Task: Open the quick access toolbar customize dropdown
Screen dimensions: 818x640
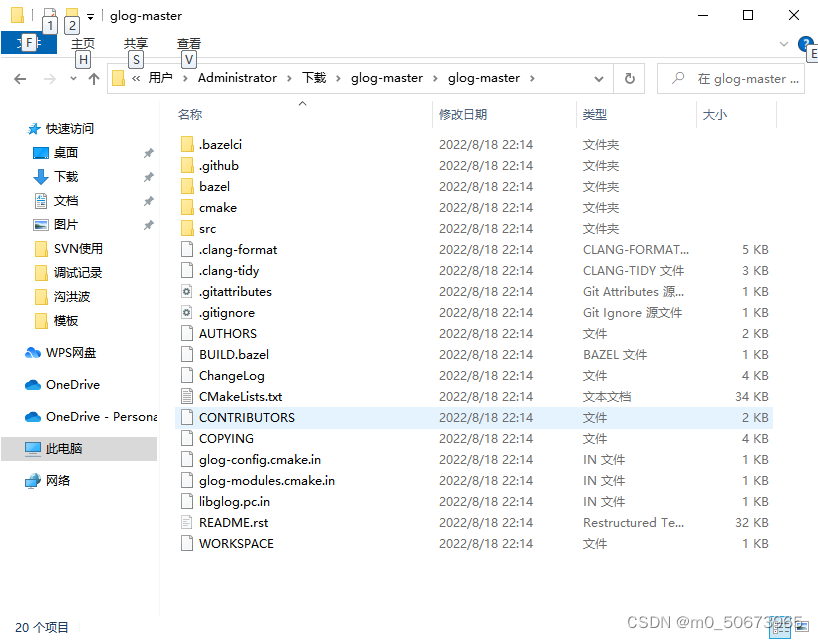Action: [88, 15]
